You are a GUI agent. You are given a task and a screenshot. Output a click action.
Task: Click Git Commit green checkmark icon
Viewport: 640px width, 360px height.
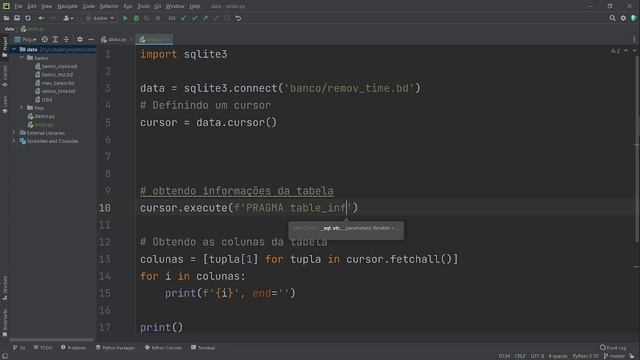195,18
